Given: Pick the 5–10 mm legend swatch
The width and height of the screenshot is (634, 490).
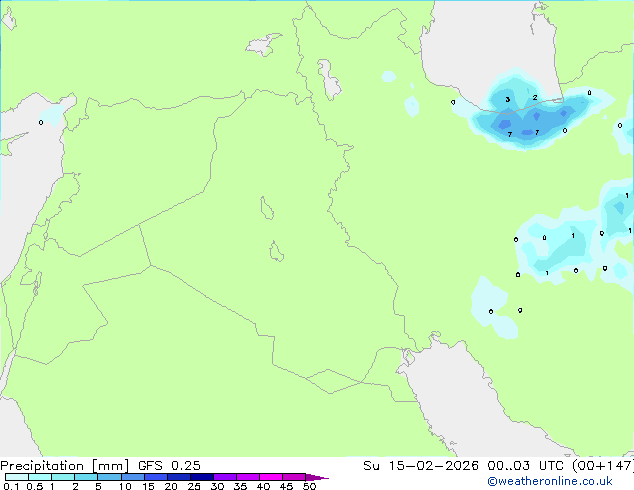Looking at the screenshot, I should coord(110,477).
